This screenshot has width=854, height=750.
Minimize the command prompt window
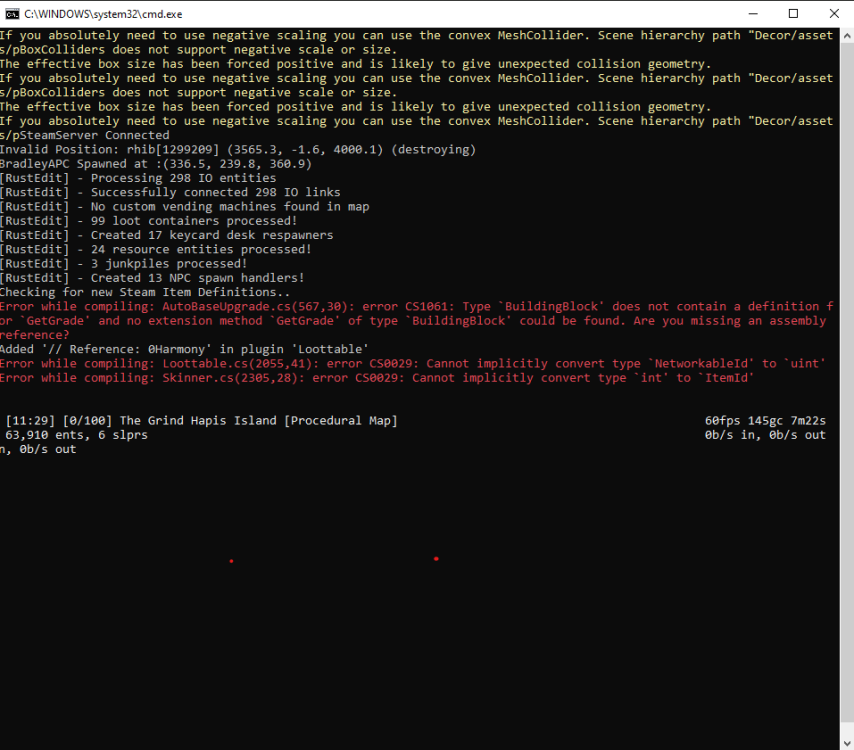[x=747, y=14]
